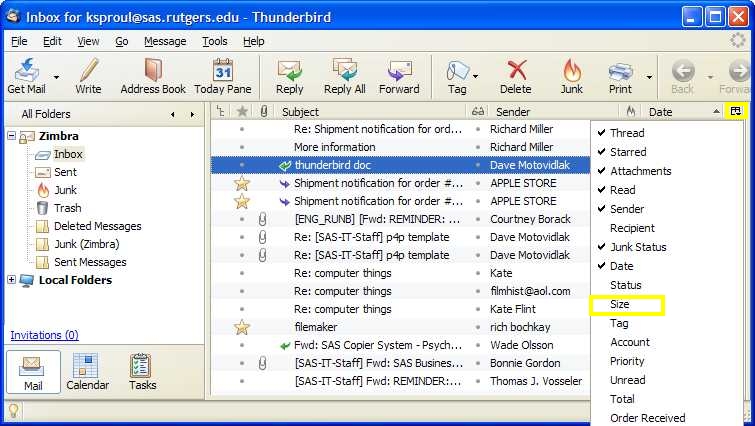Click the Back navigation icon
The image size is (755, 426).
click(x=683, y=76)
